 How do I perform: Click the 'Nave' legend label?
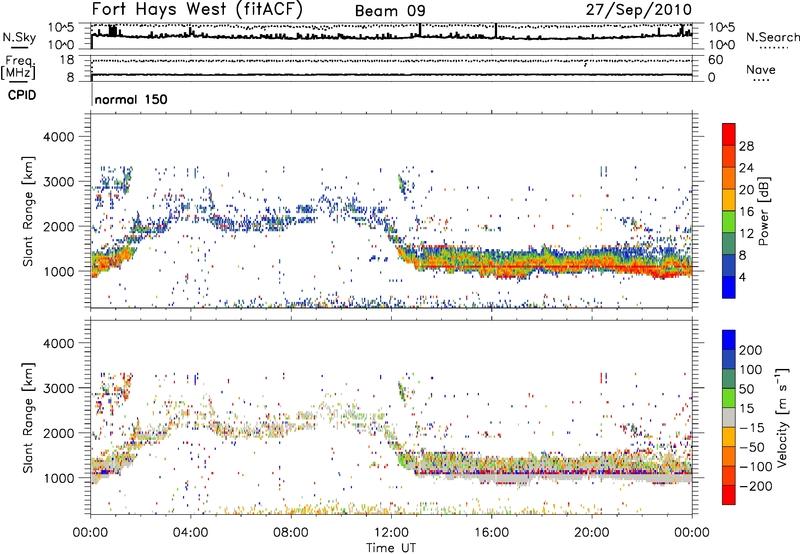(760, 69)
